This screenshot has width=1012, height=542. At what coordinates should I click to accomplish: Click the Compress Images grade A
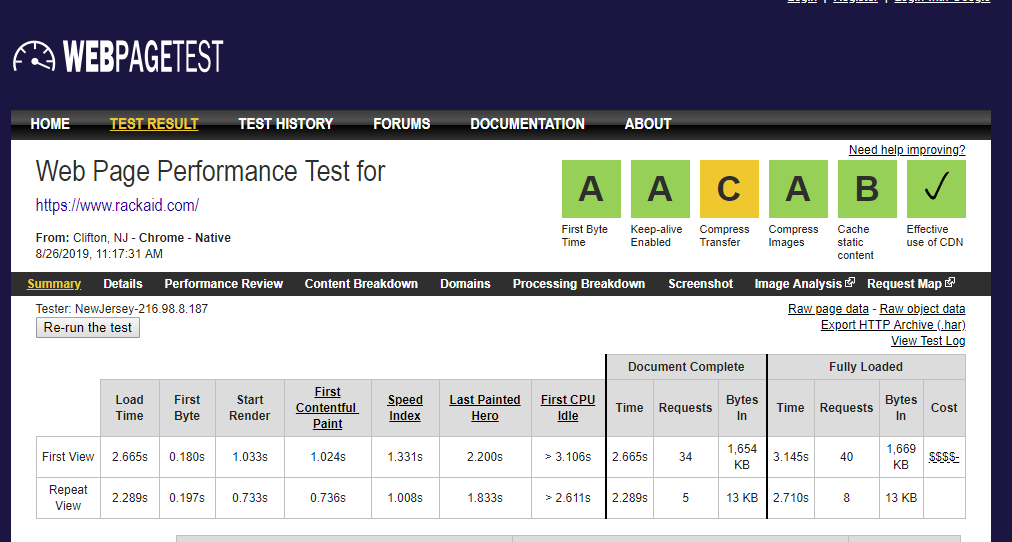coord(798,189)
